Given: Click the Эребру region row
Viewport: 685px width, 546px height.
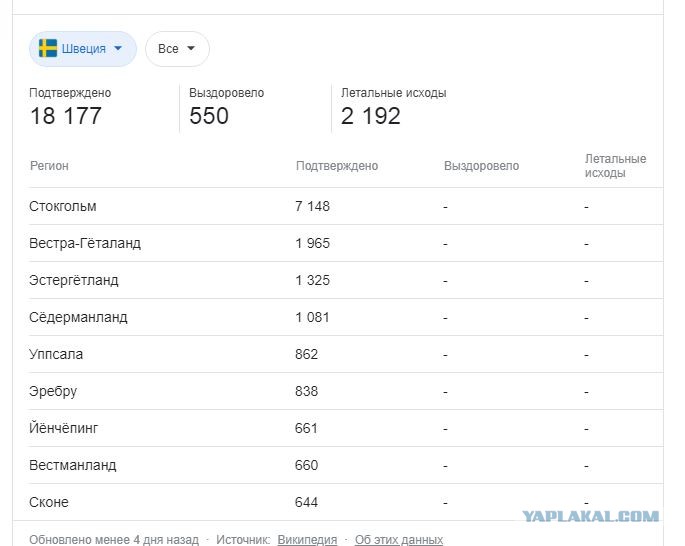Looking at the screenshot, I should pos(346,391).
